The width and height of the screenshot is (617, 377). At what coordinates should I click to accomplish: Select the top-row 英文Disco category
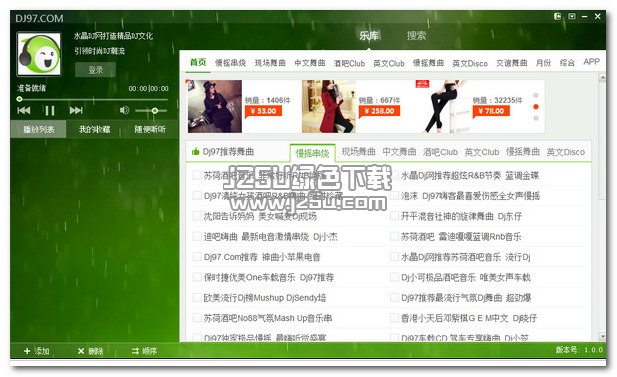(x=470, y=63)
